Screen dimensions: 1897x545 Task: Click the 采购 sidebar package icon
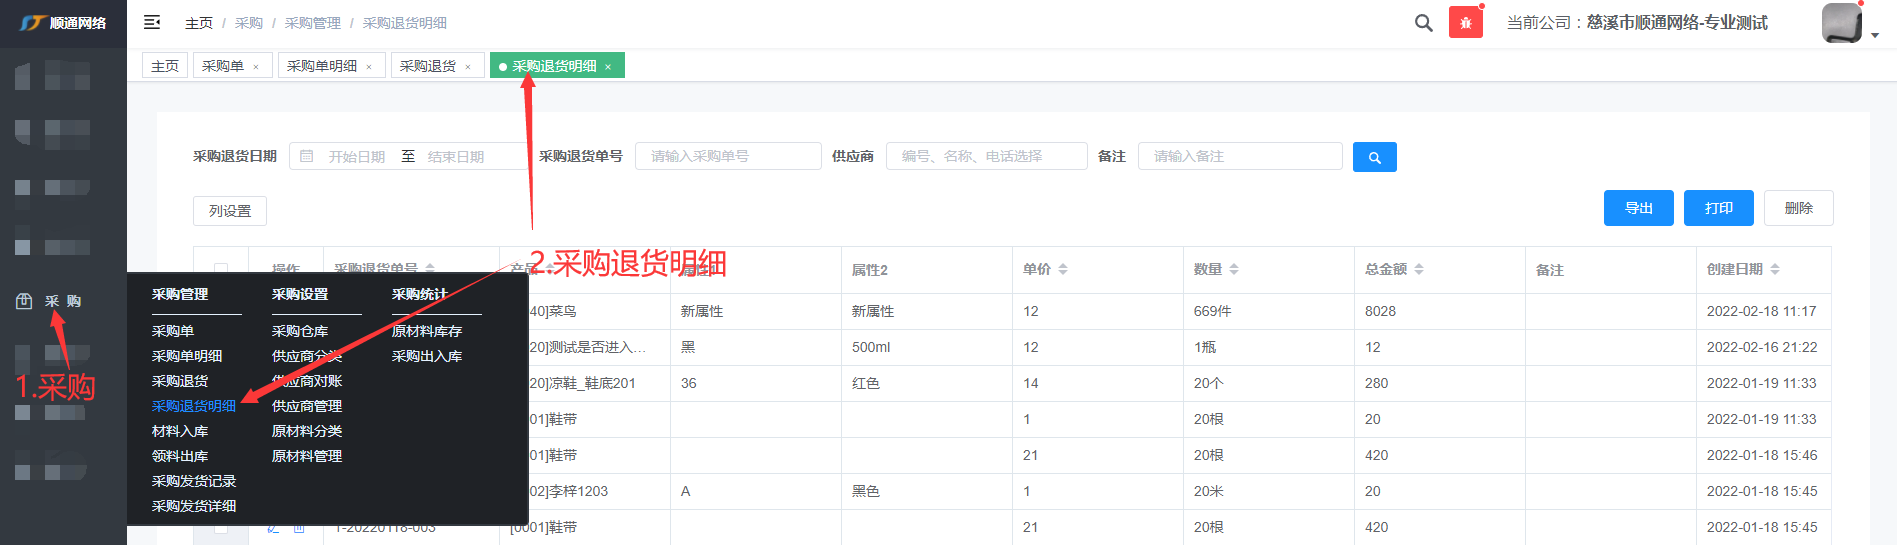coord(24,301)
